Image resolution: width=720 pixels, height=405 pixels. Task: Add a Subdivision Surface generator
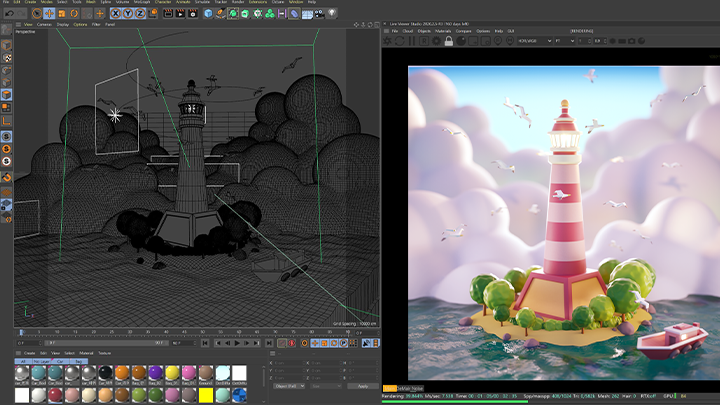[x=233, y=14]
